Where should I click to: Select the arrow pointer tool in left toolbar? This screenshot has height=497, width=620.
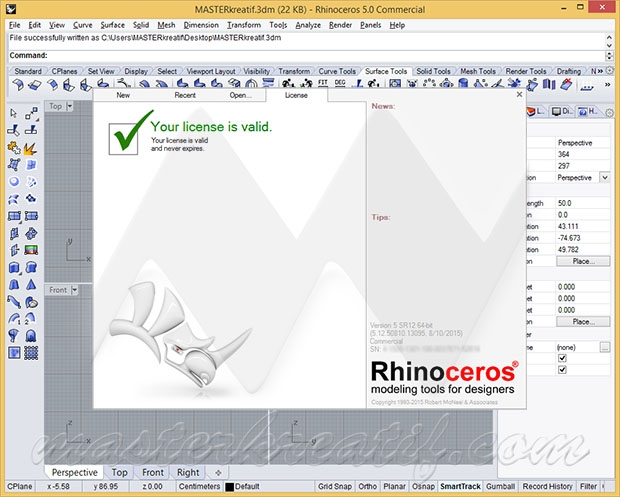[14, 113]
